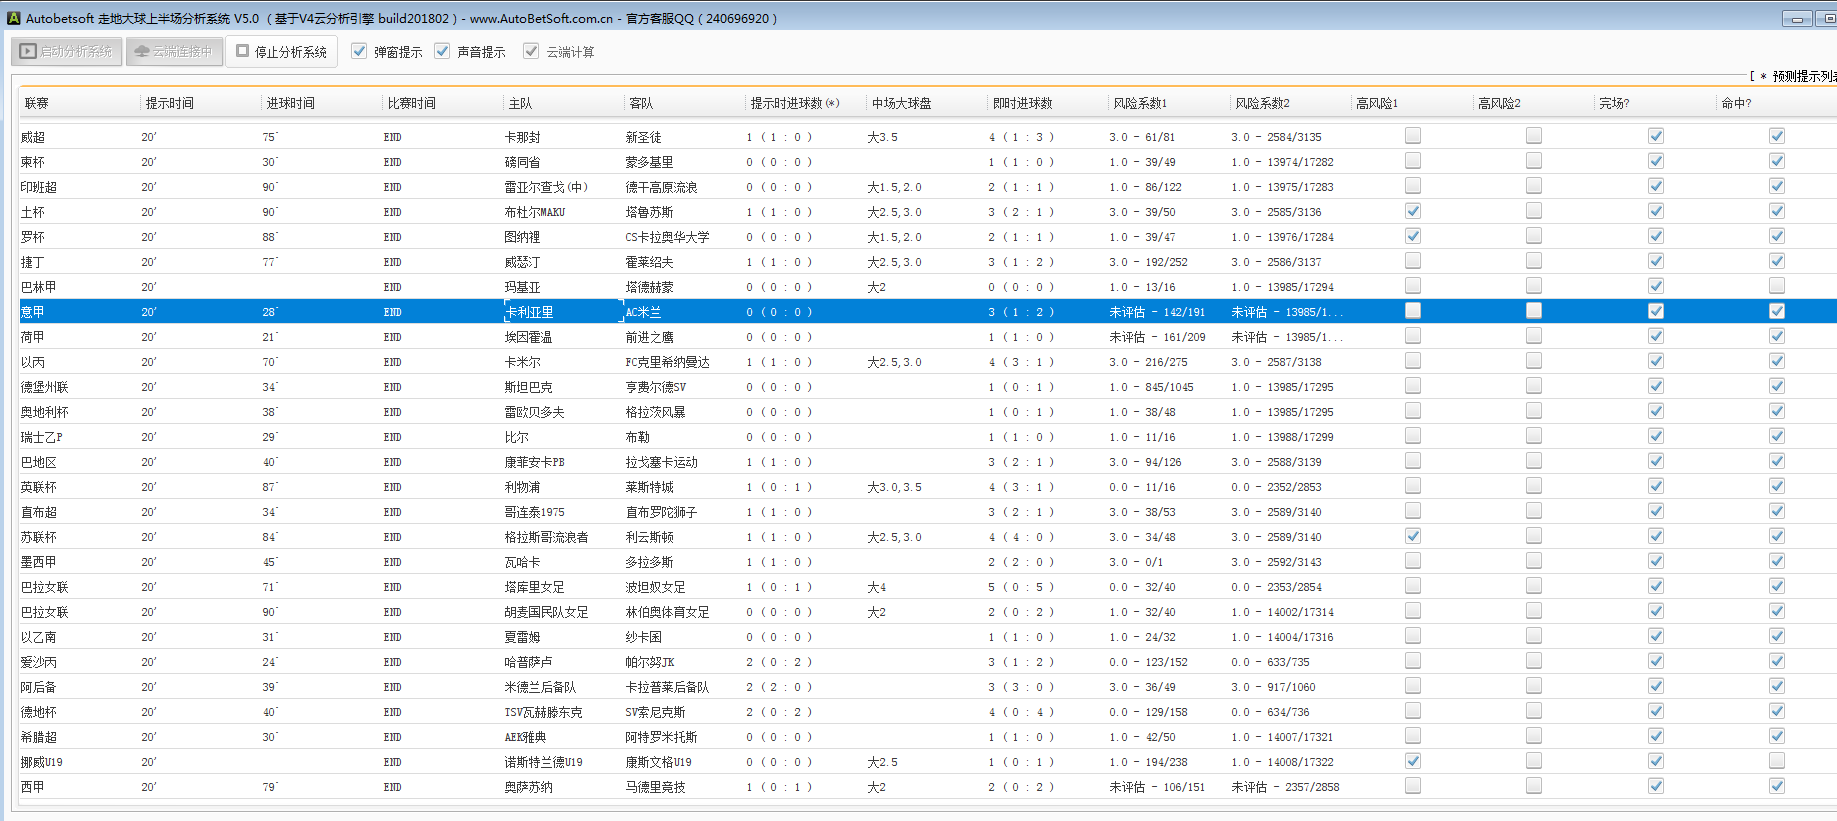Click AC米兰 away team cell
Screen dimensions: 1837x821
click(x=644, y=312)
